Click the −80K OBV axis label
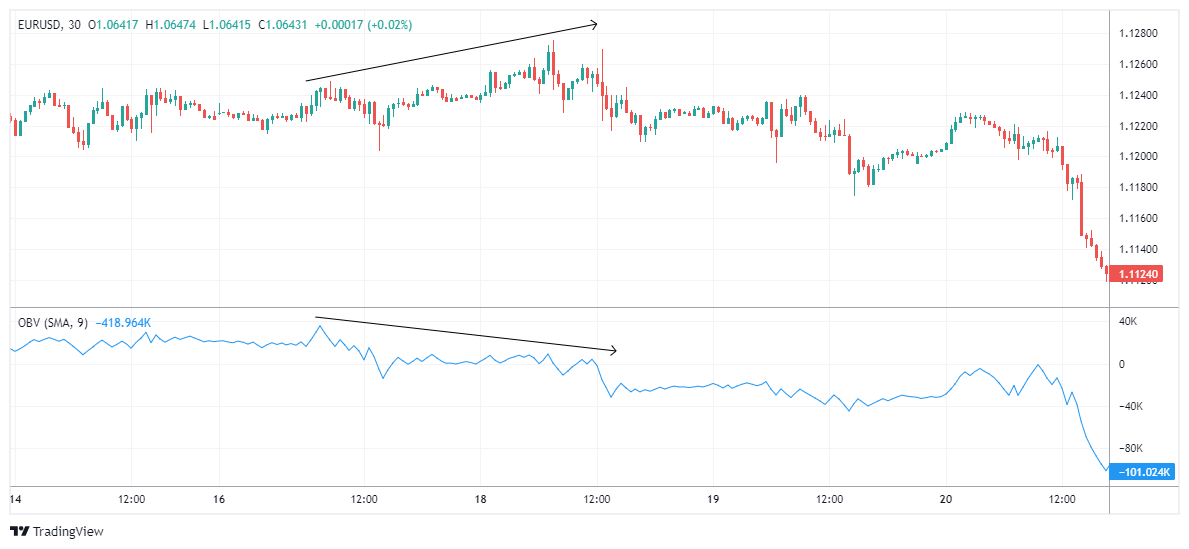Viewport: 1189px width, 549px height. [x=1131, y=448]
